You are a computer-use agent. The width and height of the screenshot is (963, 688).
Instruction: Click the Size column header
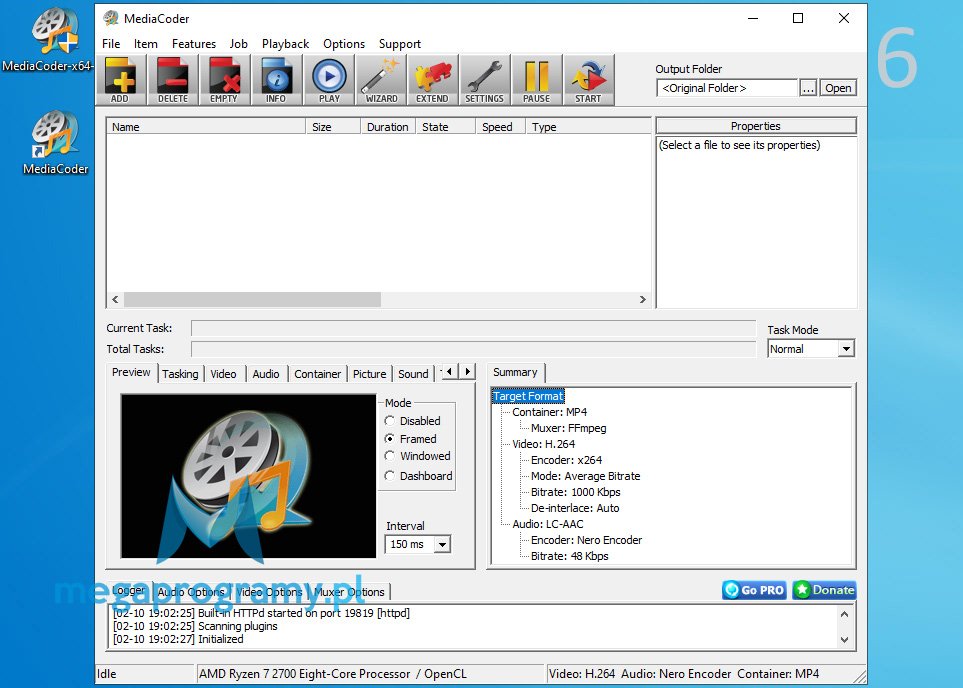point(333,127)
